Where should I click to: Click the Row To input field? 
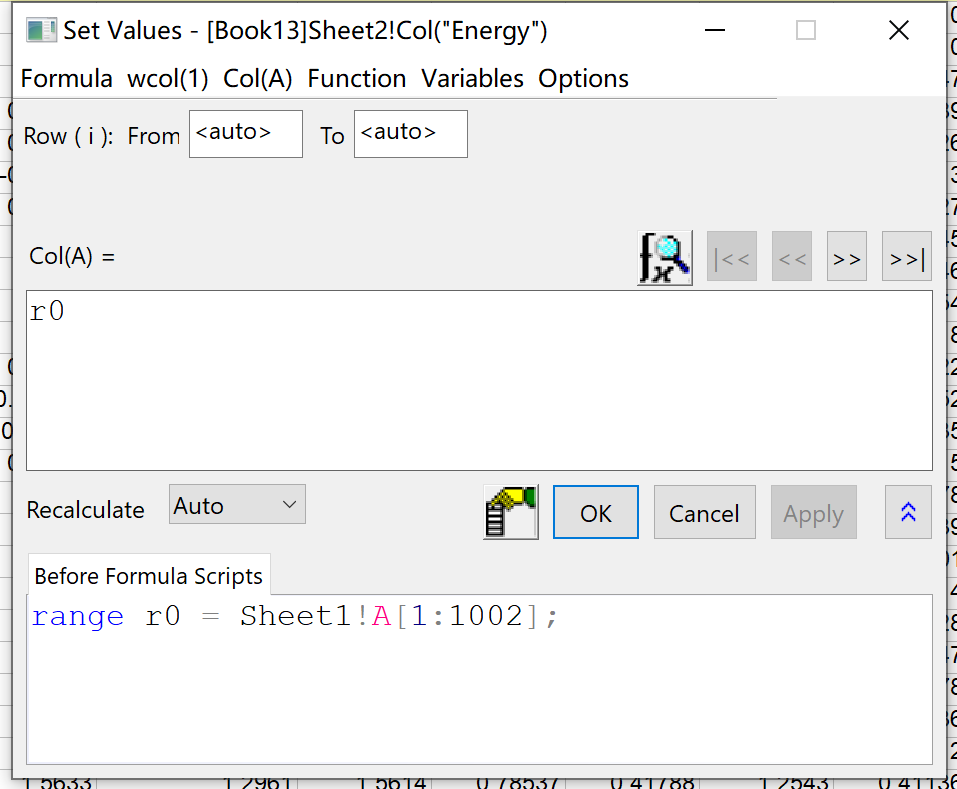tap(411, 134)
